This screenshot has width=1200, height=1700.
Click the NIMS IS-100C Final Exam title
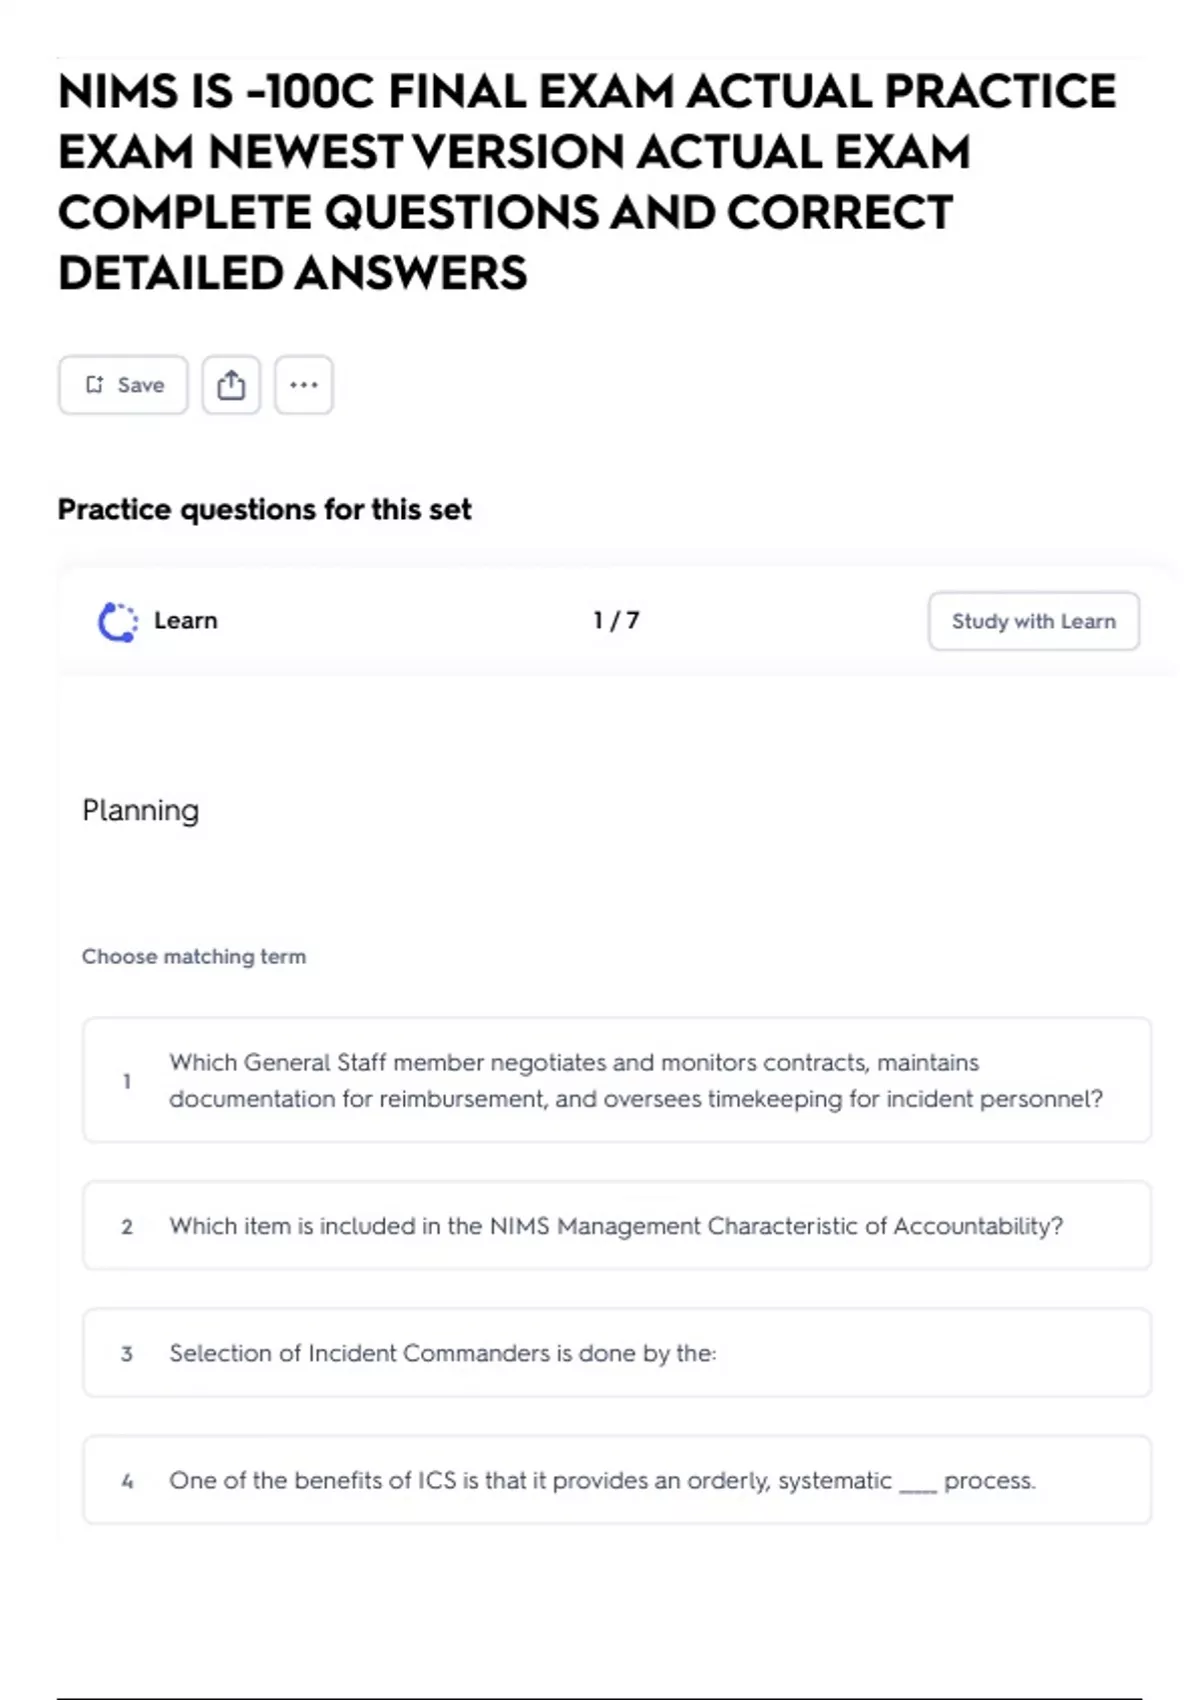tap(587, 182)
